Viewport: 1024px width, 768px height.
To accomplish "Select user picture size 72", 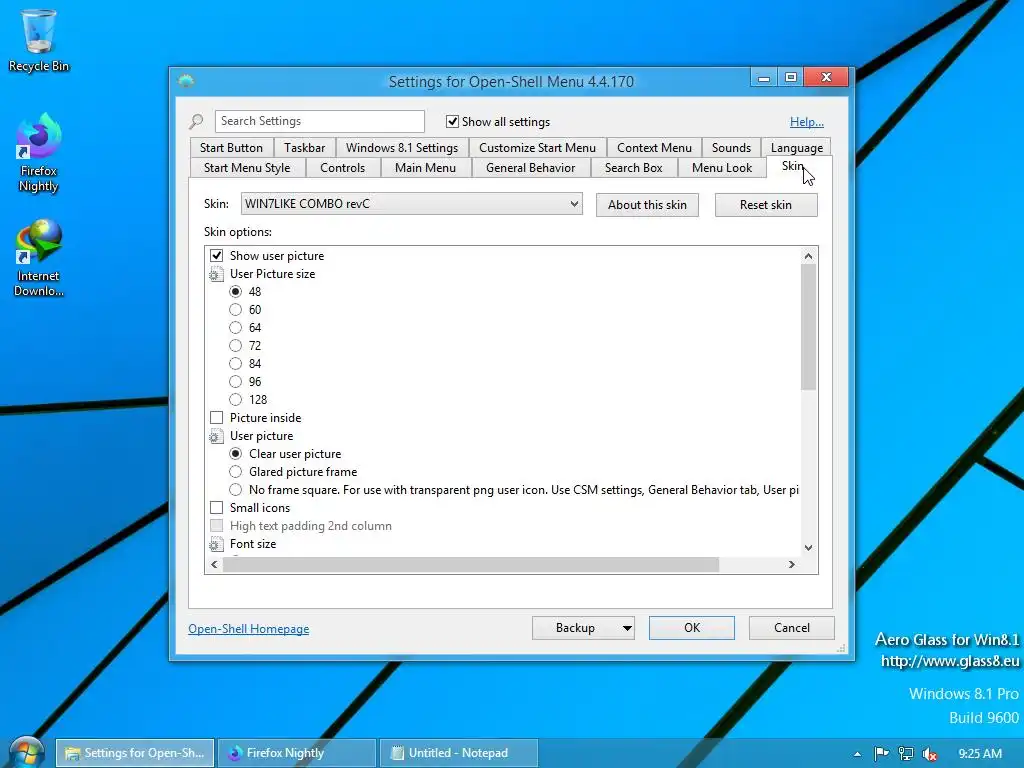I will coord(235,345).
